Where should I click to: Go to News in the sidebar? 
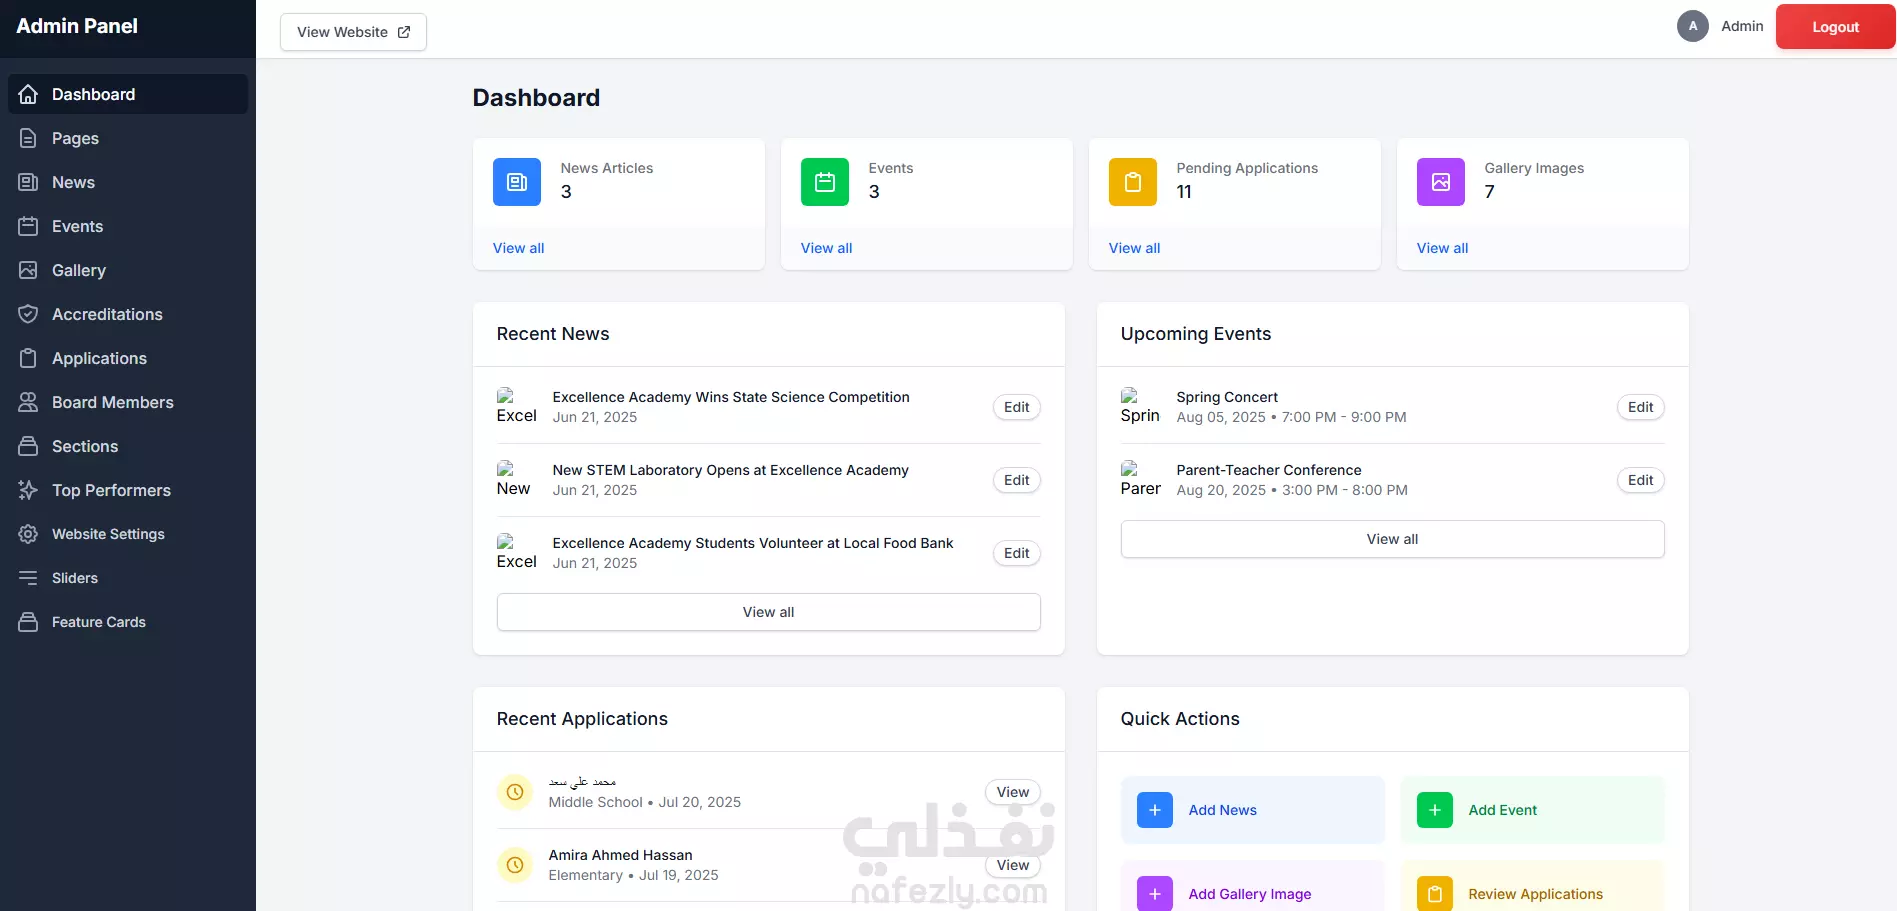coord(128,182)
